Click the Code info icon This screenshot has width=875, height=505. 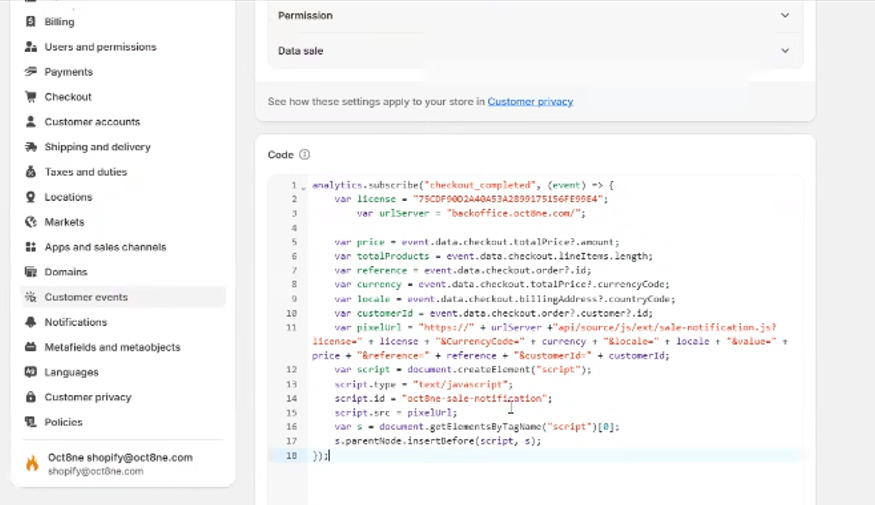coord(305,155)
